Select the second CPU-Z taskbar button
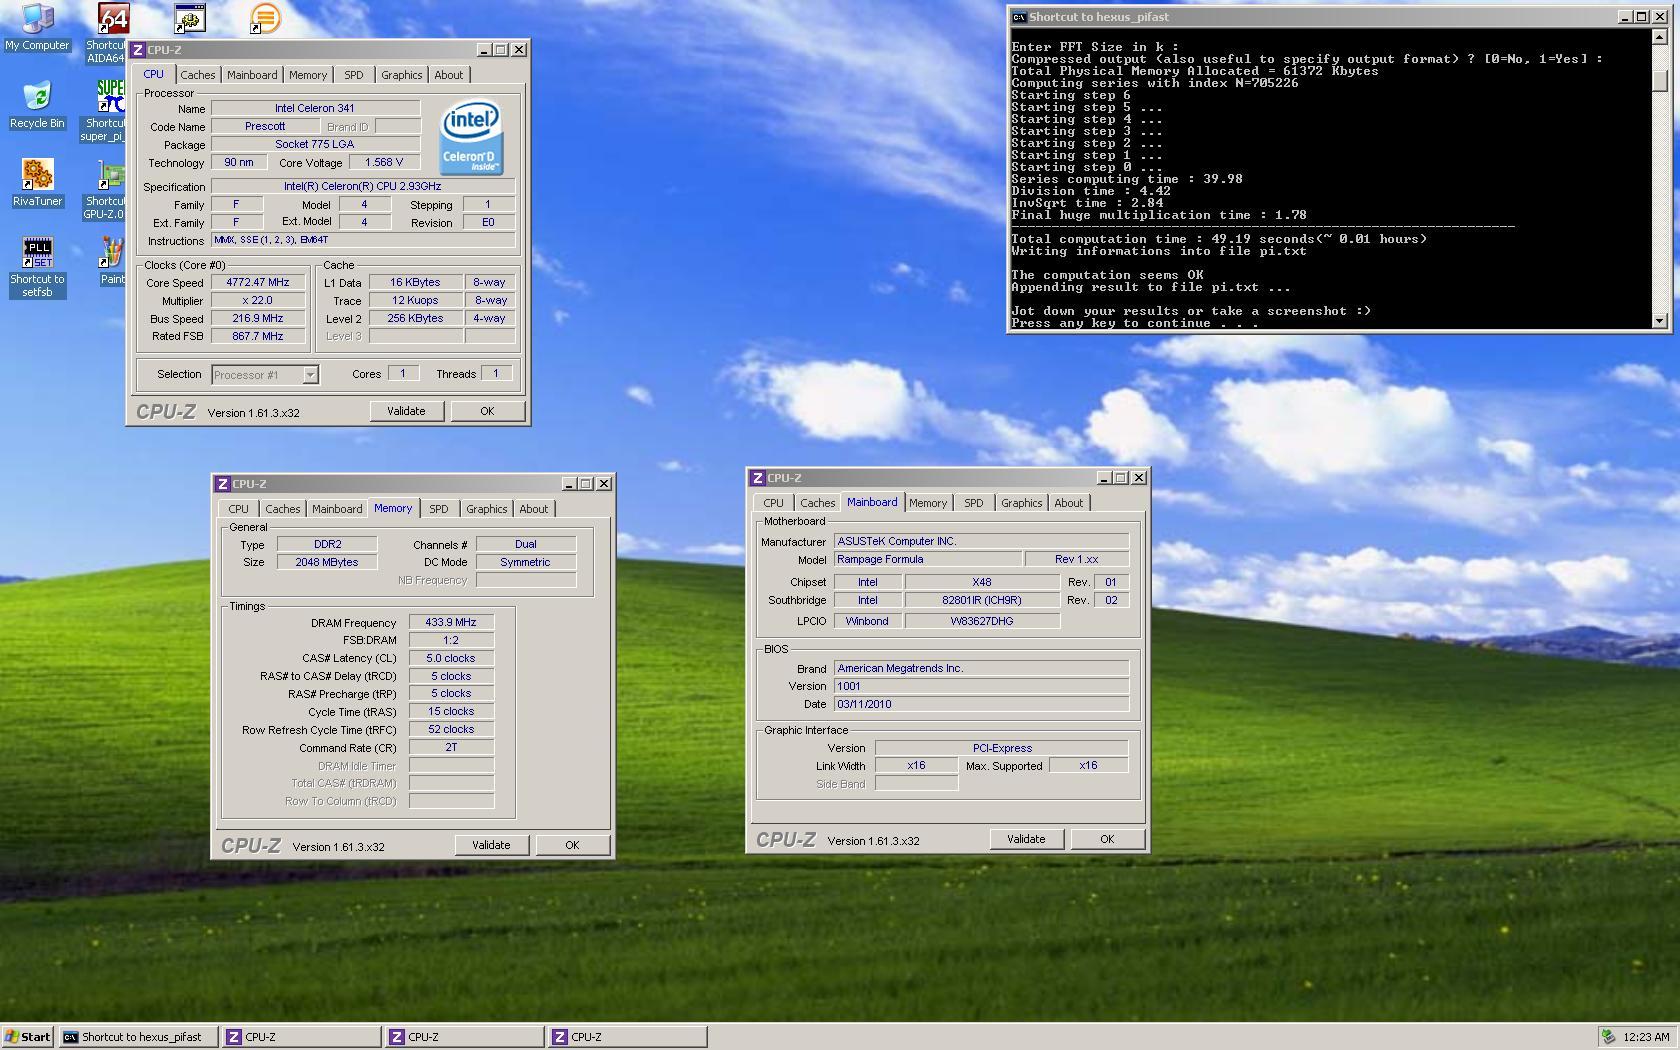The height and width of the screenshot is (1050, 1680). [x=465, y=1037]
